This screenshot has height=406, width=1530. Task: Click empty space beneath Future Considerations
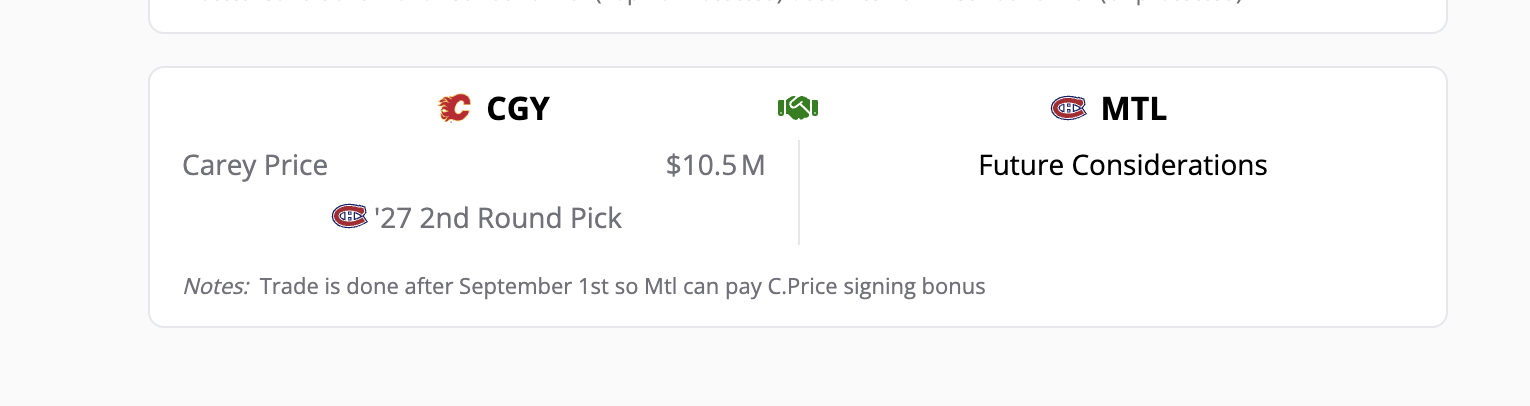pyautogui.click(x=1122, y=220)
